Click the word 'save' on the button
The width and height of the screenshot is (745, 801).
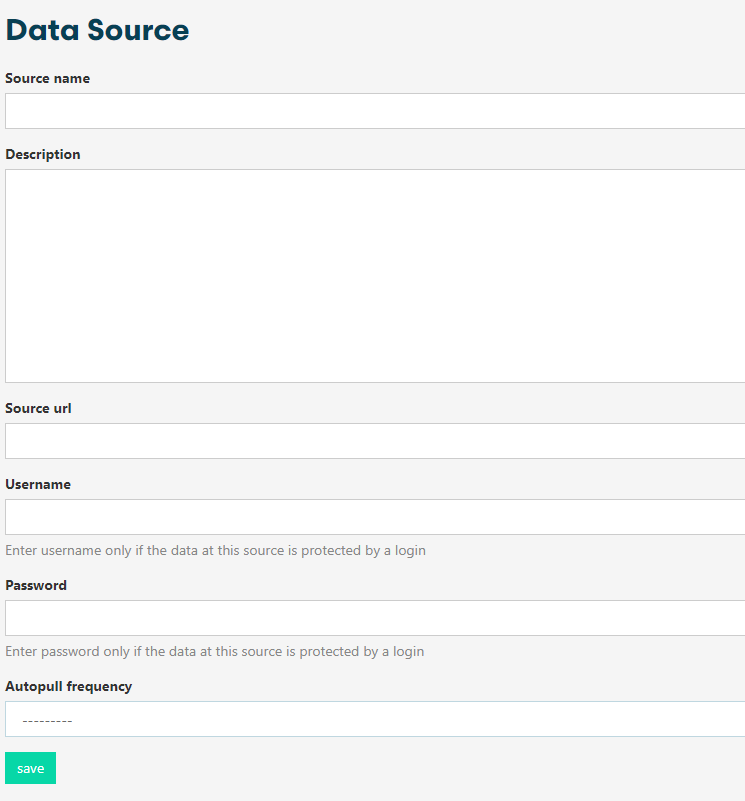coord(30,768)
